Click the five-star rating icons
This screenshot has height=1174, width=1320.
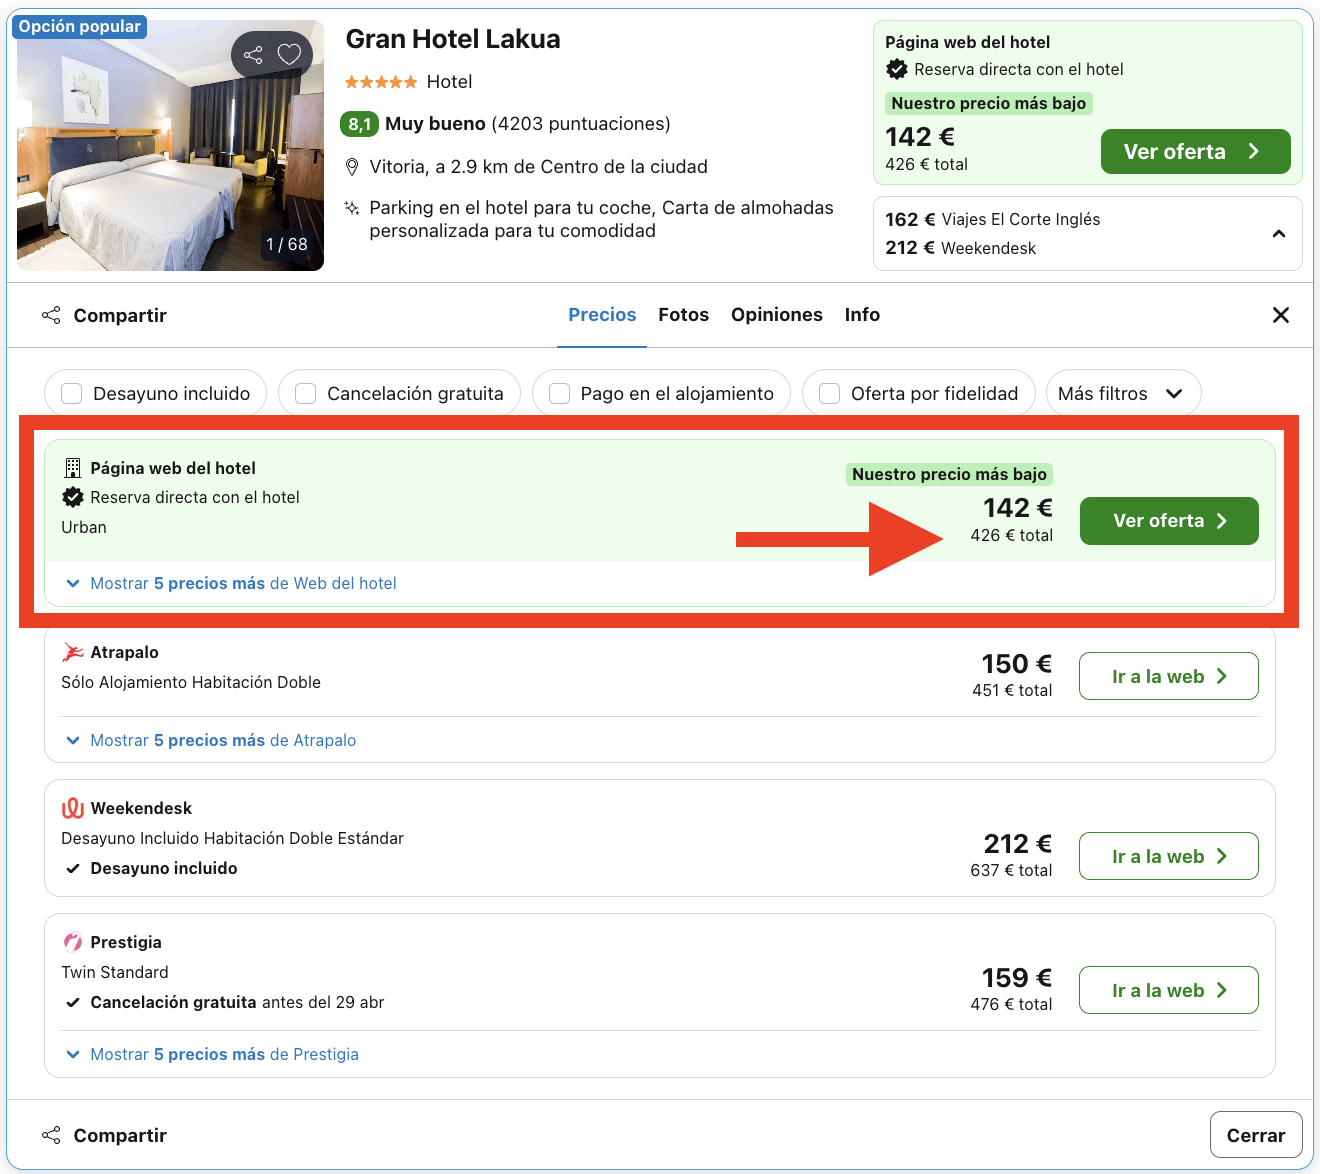381,82
